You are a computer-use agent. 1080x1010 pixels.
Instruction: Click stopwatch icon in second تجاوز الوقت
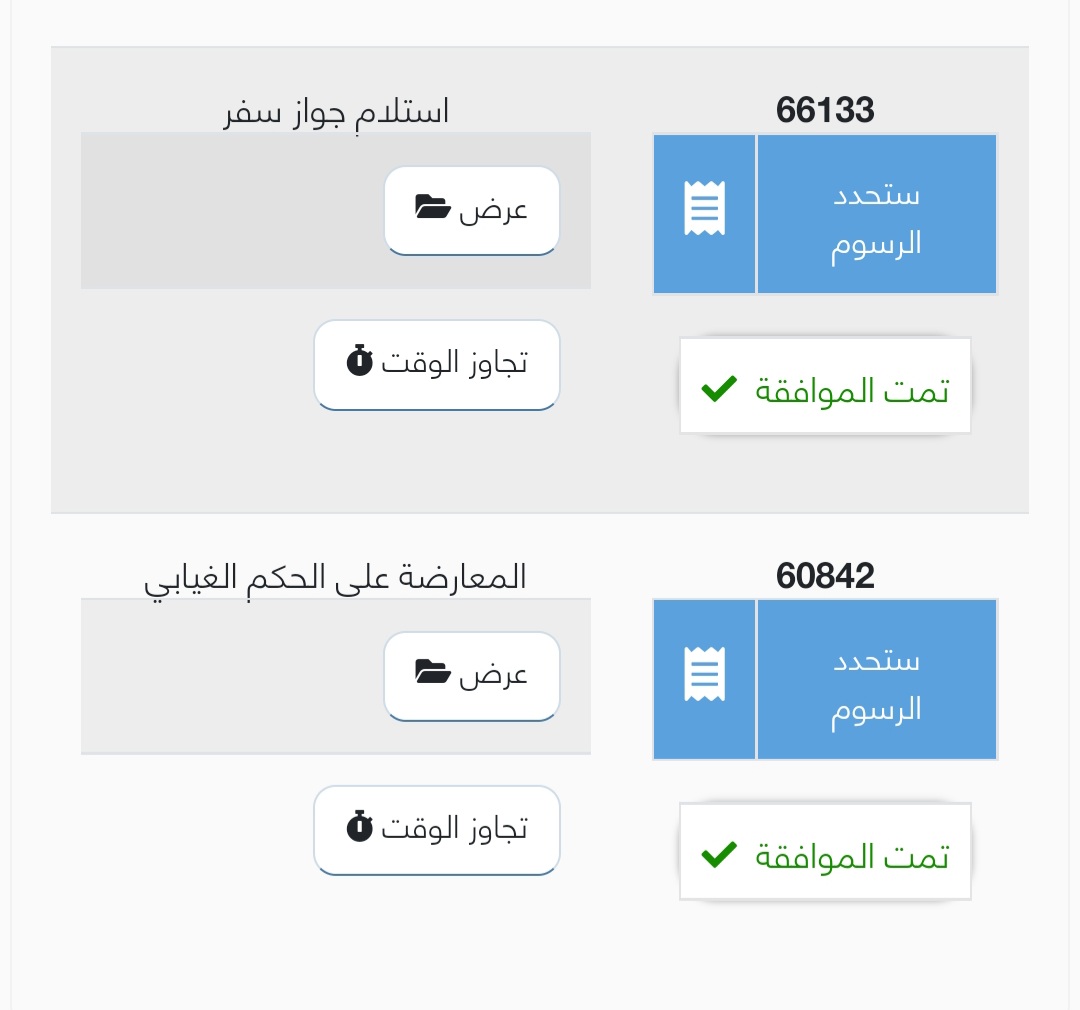(360, 825)
